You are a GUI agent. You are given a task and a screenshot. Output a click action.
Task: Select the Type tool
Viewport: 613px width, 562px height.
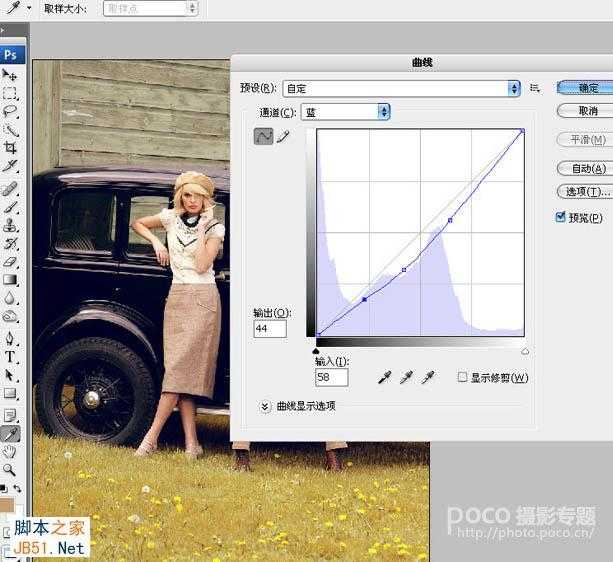[x=9, y=357]
